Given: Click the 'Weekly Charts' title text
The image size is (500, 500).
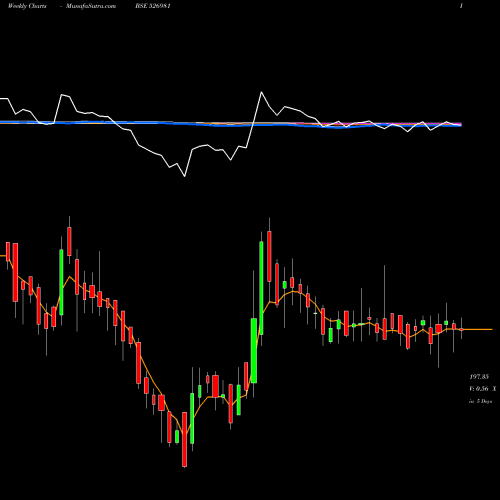Looking at the screenshot, I should 27,6.
